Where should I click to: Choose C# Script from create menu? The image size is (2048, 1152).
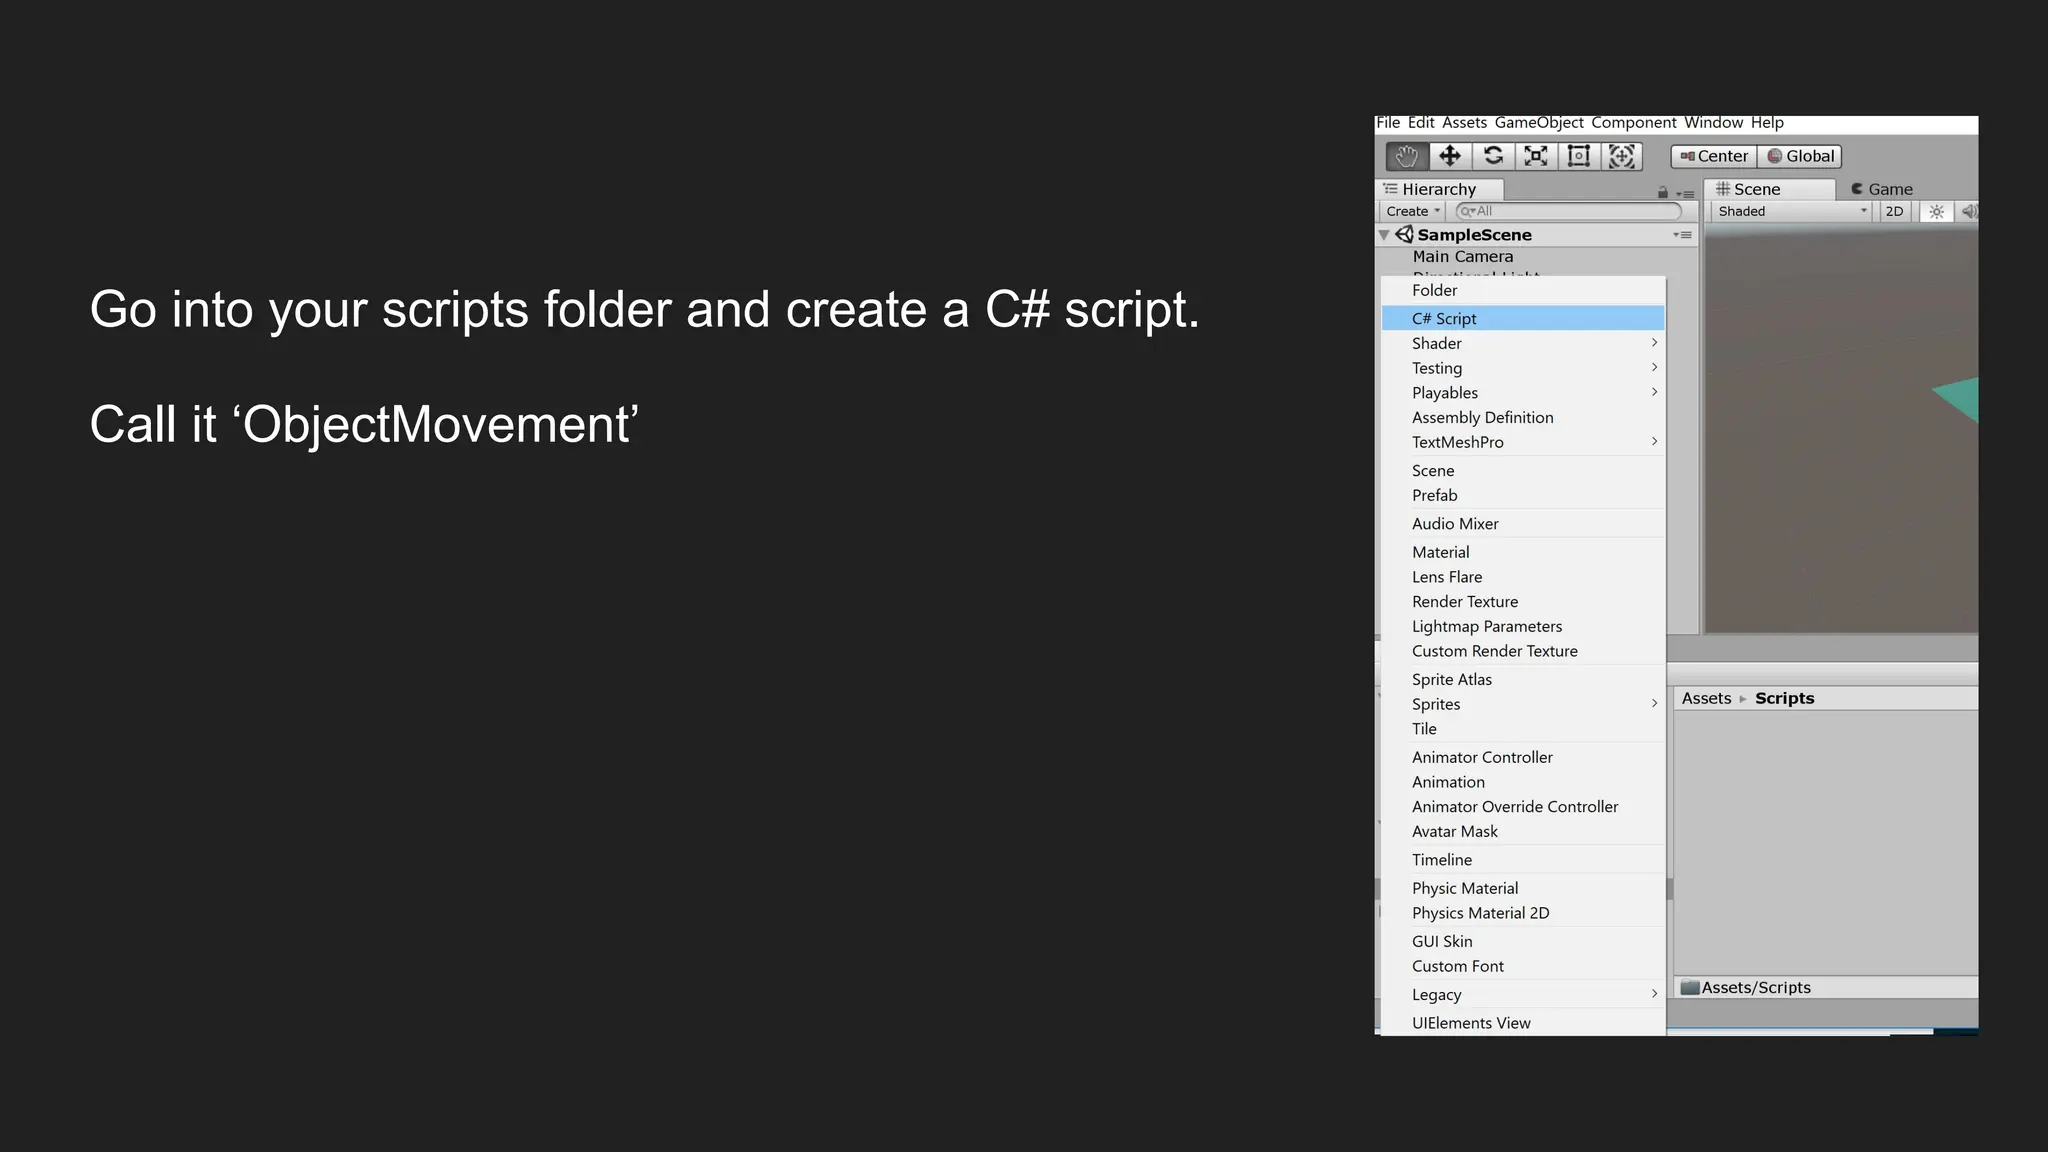pyautogui.click(x=1523, y=318)
